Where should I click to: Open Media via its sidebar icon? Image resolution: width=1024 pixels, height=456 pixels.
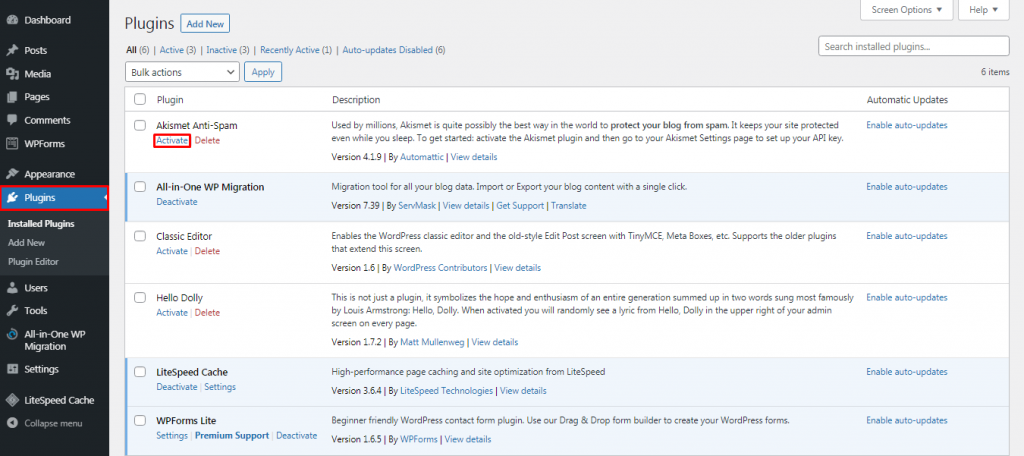pos(12,74)
